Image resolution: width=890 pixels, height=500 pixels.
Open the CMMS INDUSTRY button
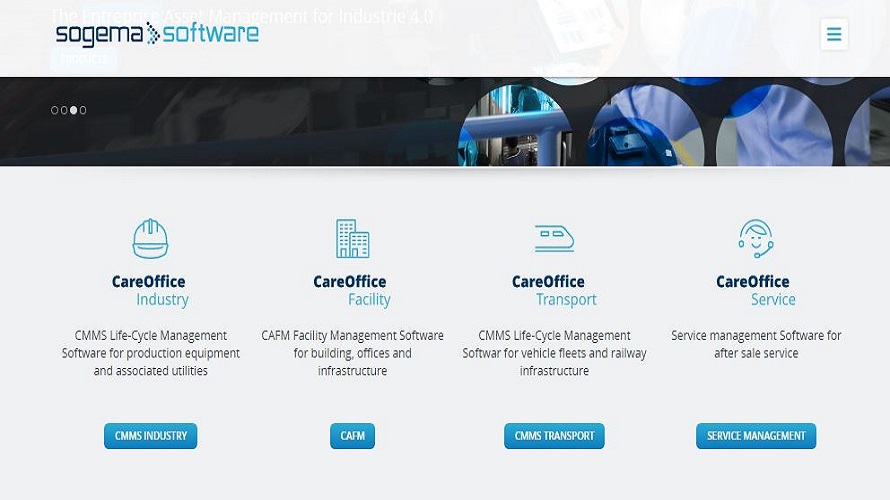150,436
